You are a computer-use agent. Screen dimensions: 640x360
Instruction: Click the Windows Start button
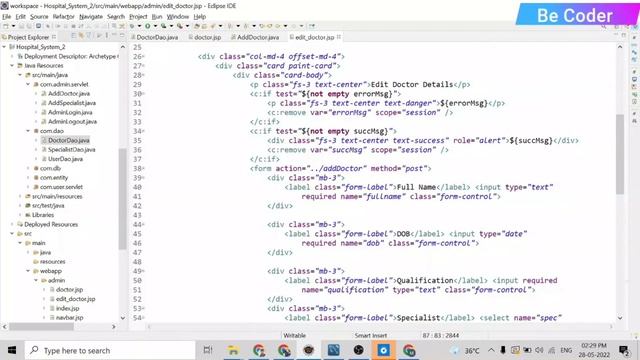(12, 350)
